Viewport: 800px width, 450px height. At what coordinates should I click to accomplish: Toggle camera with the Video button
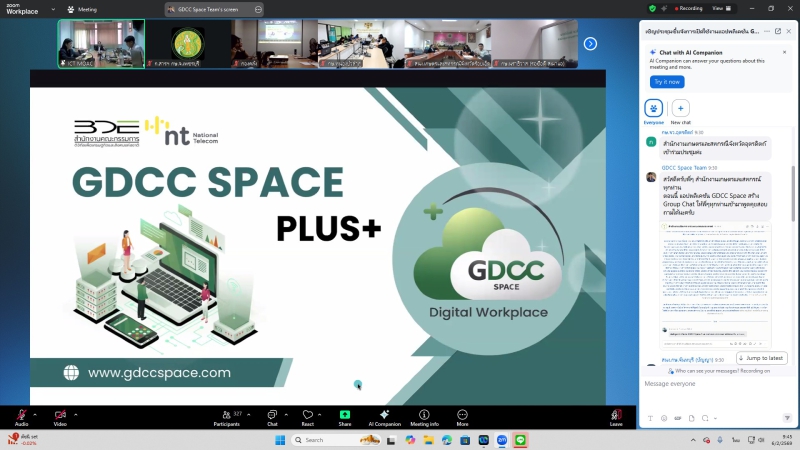pyautogui.click(x=60, y=414)
